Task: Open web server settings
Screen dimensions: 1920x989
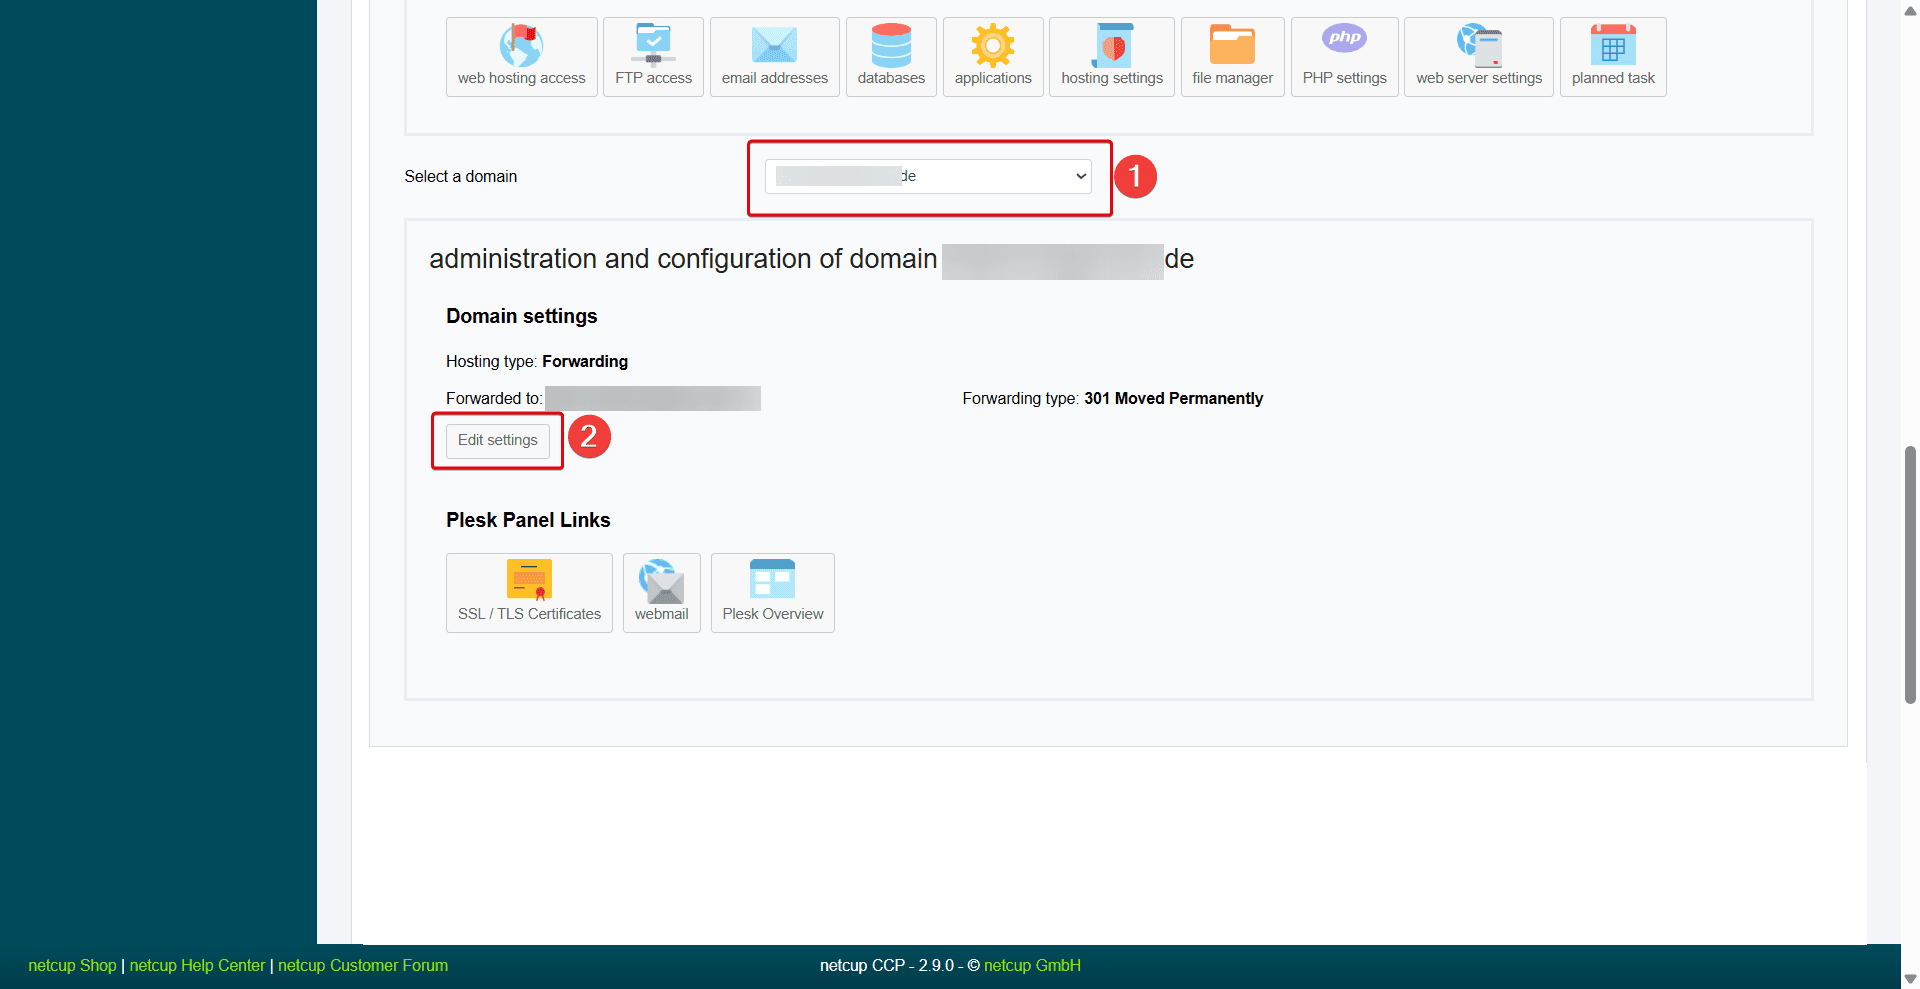Action: pyautogui.click(x=1478, y=56)
